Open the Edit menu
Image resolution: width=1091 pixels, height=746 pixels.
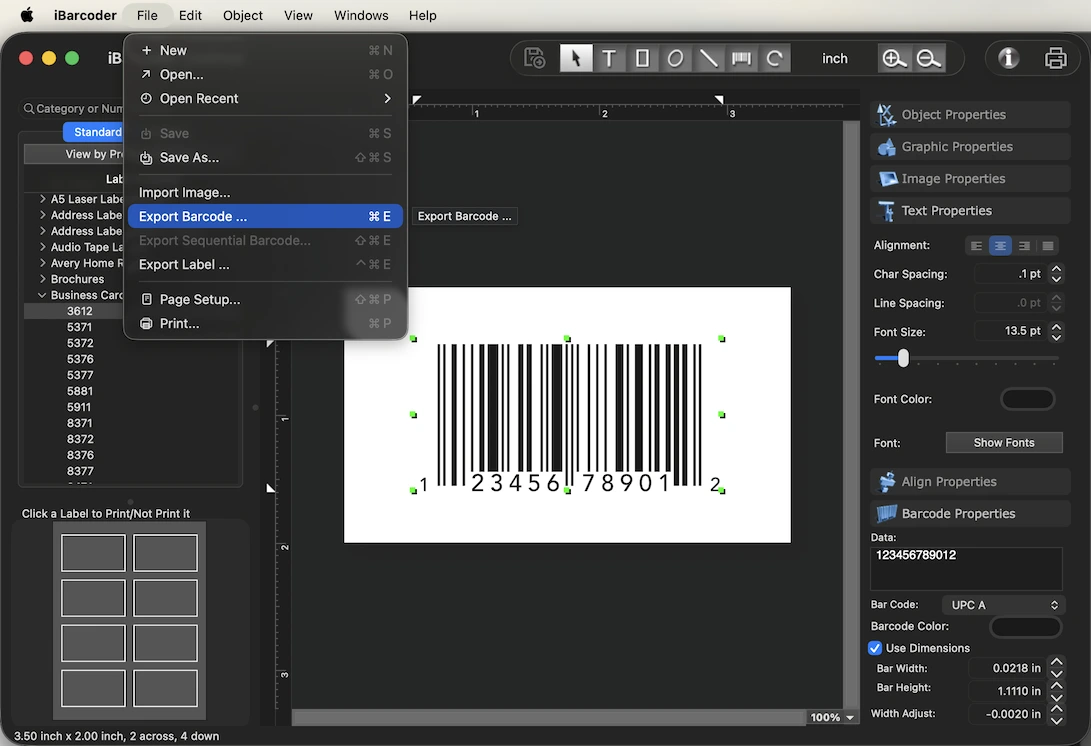pyautogui.click(x=190, y=15)
